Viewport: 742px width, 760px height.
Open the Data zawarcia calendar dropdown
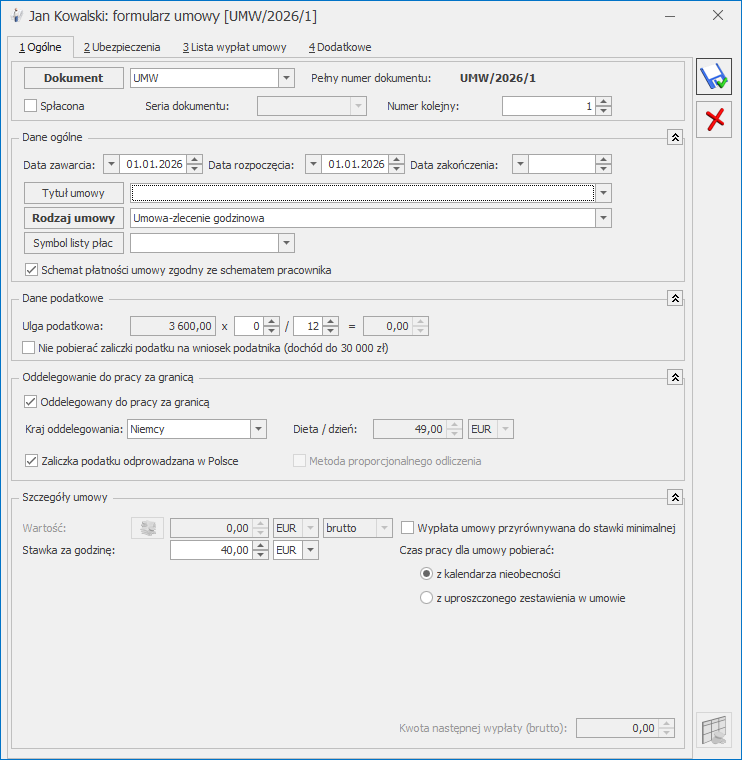coord(111,164)
